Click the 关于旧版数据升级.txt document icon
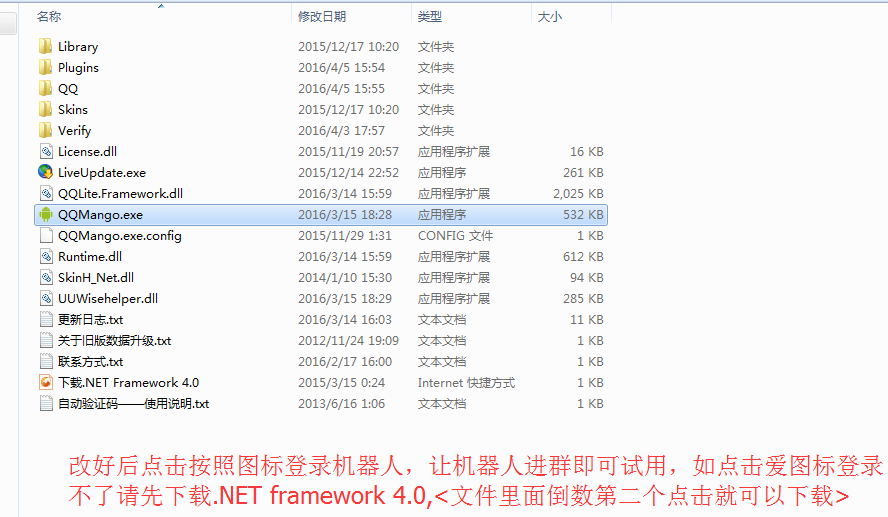 (x=46, y=340)
